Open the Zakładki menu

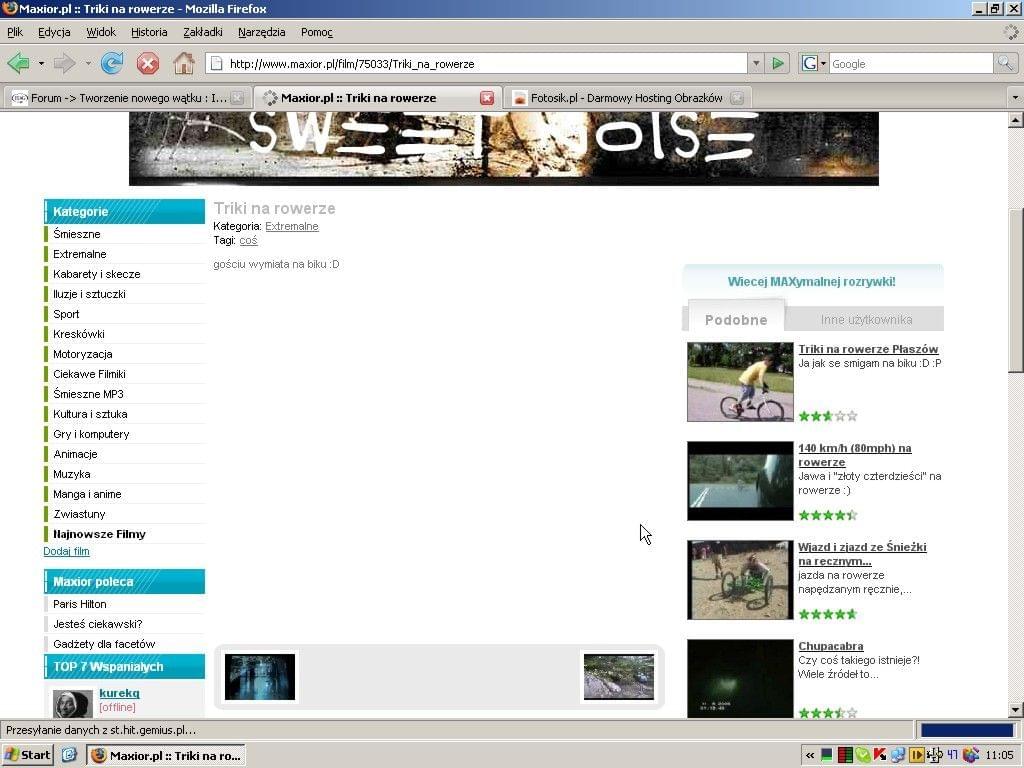pos(203,32)
